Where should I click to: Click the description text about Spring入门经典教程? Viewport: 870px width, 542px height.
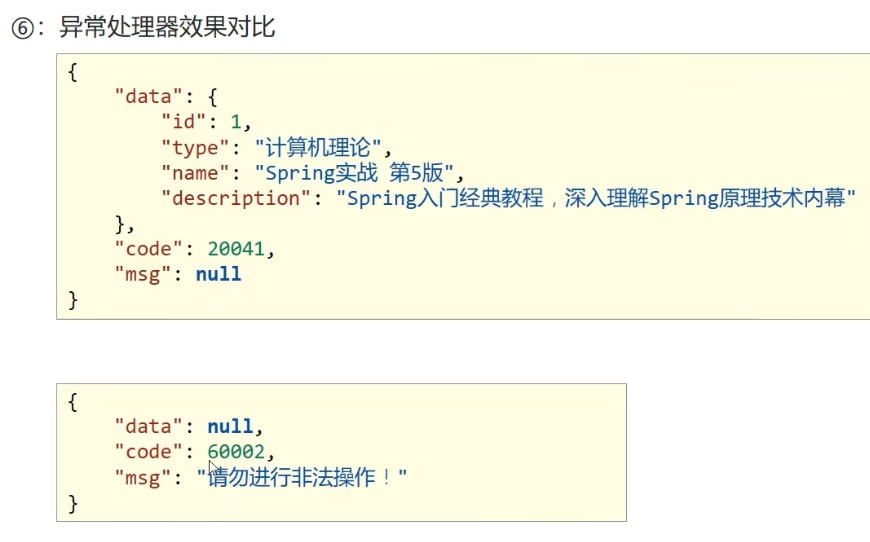pos(596,198)
